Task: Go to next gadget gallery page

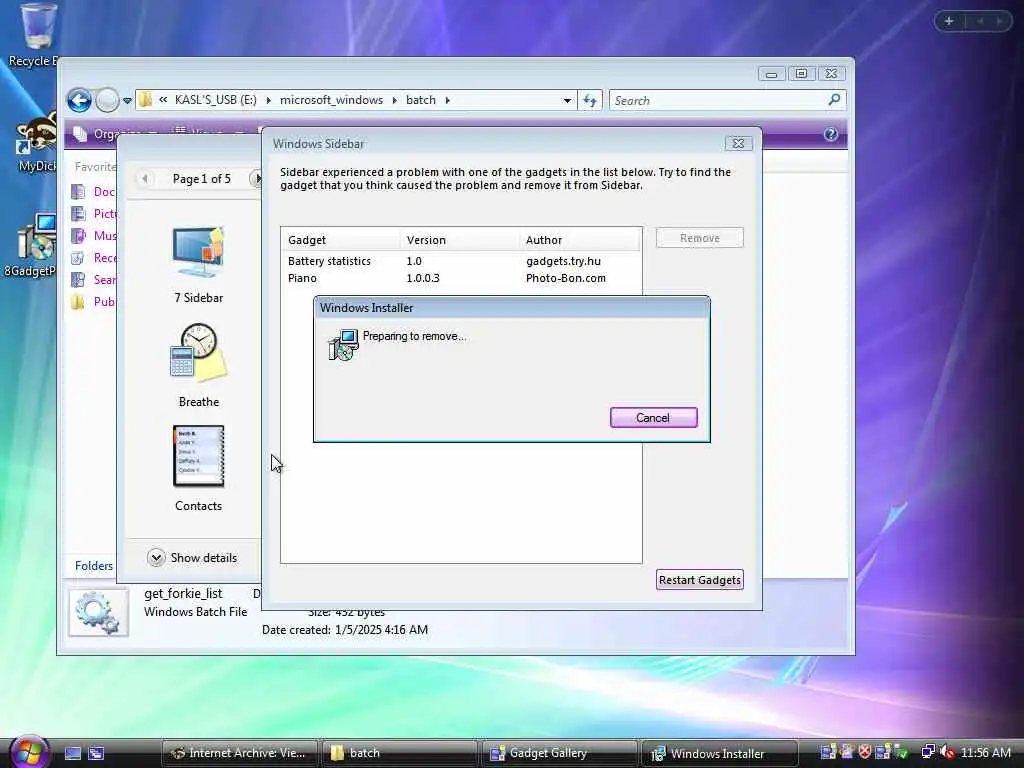Action: (x=256, y=178)
